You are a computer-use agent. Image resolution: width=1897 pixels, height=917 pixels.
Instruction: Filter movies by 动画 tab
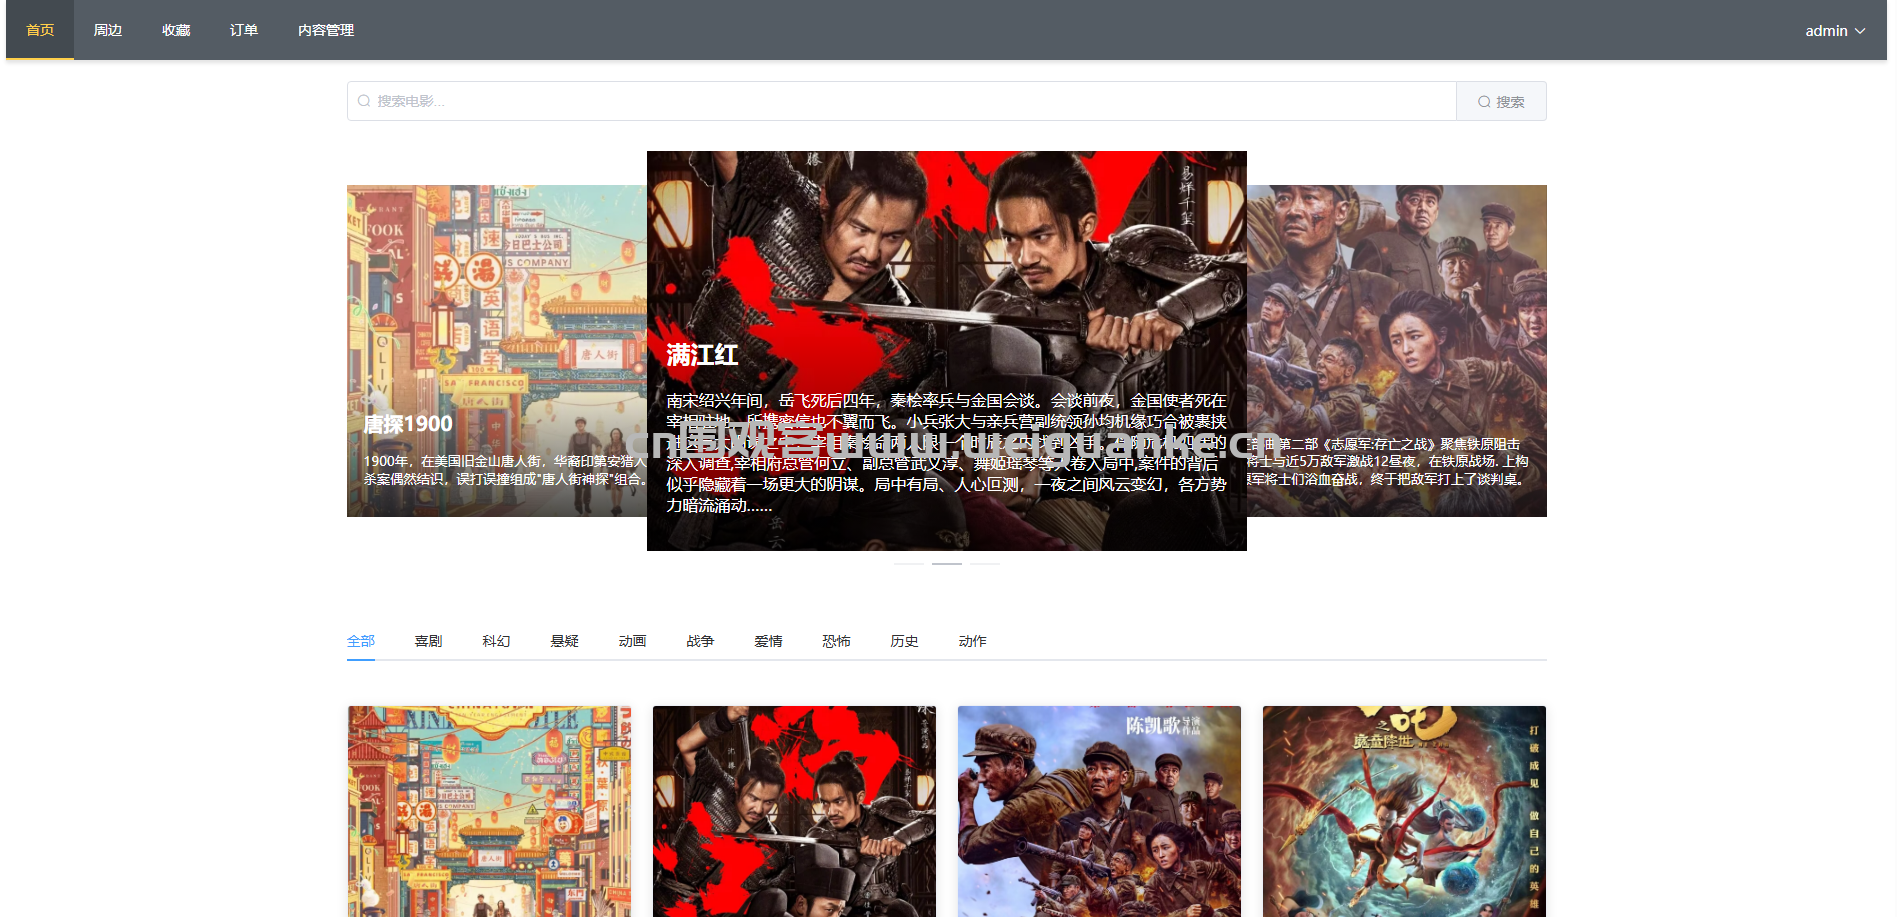point(633,641)
